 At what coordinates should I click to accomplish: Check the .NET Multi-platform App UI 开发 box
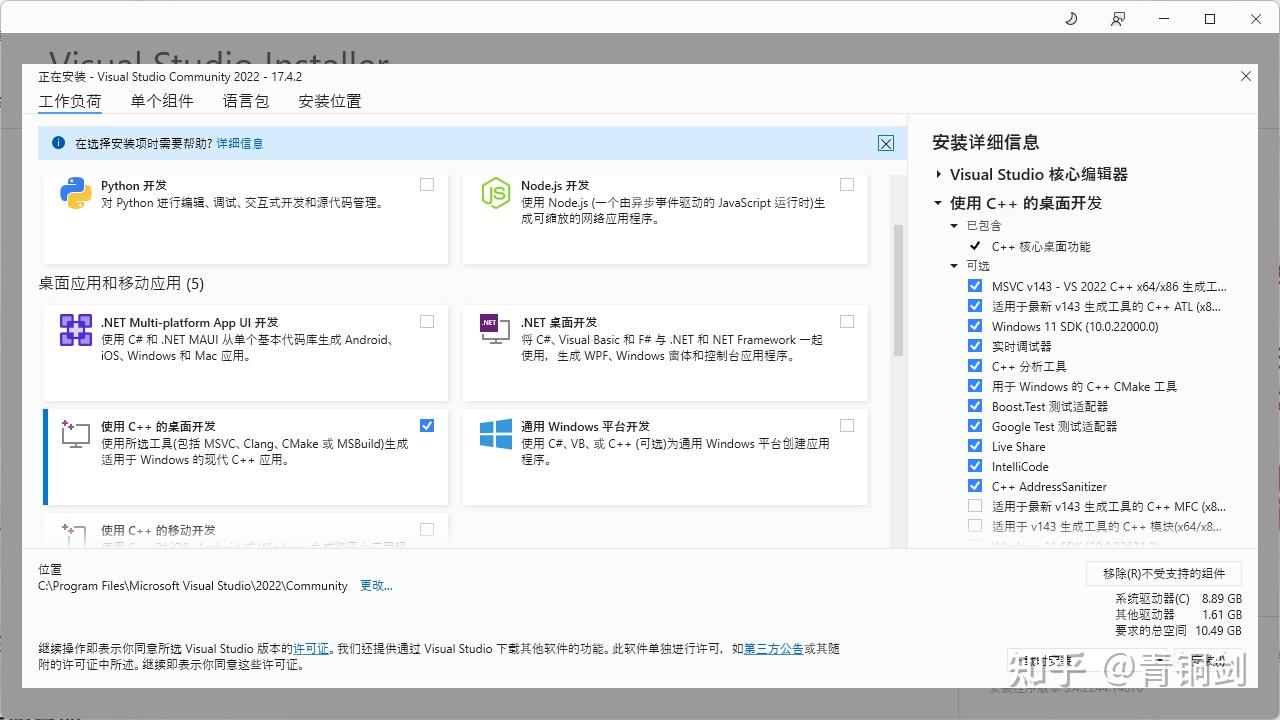(427, 321)
